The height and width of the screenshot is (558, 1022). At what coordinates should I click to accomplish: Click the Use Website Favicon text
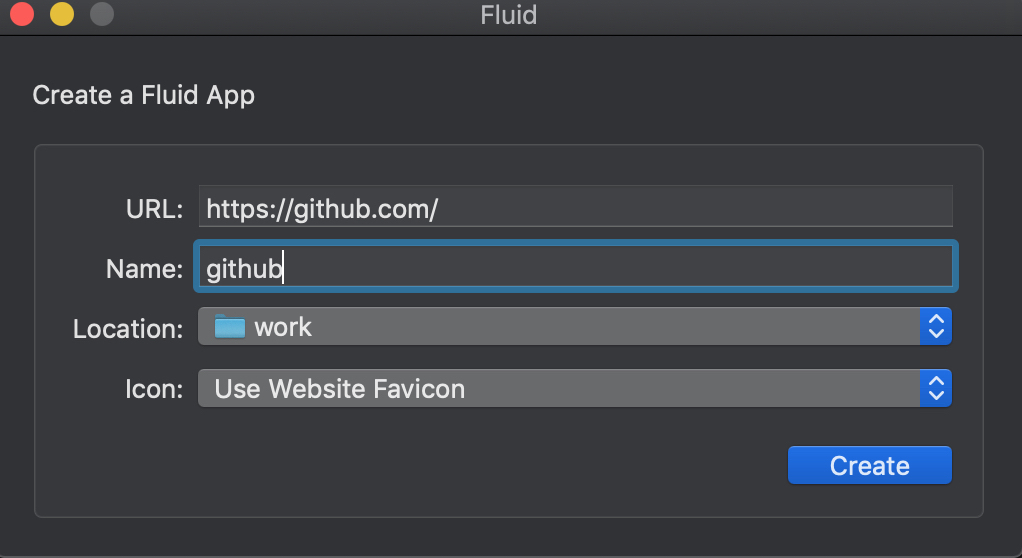[x=340, y=389]
